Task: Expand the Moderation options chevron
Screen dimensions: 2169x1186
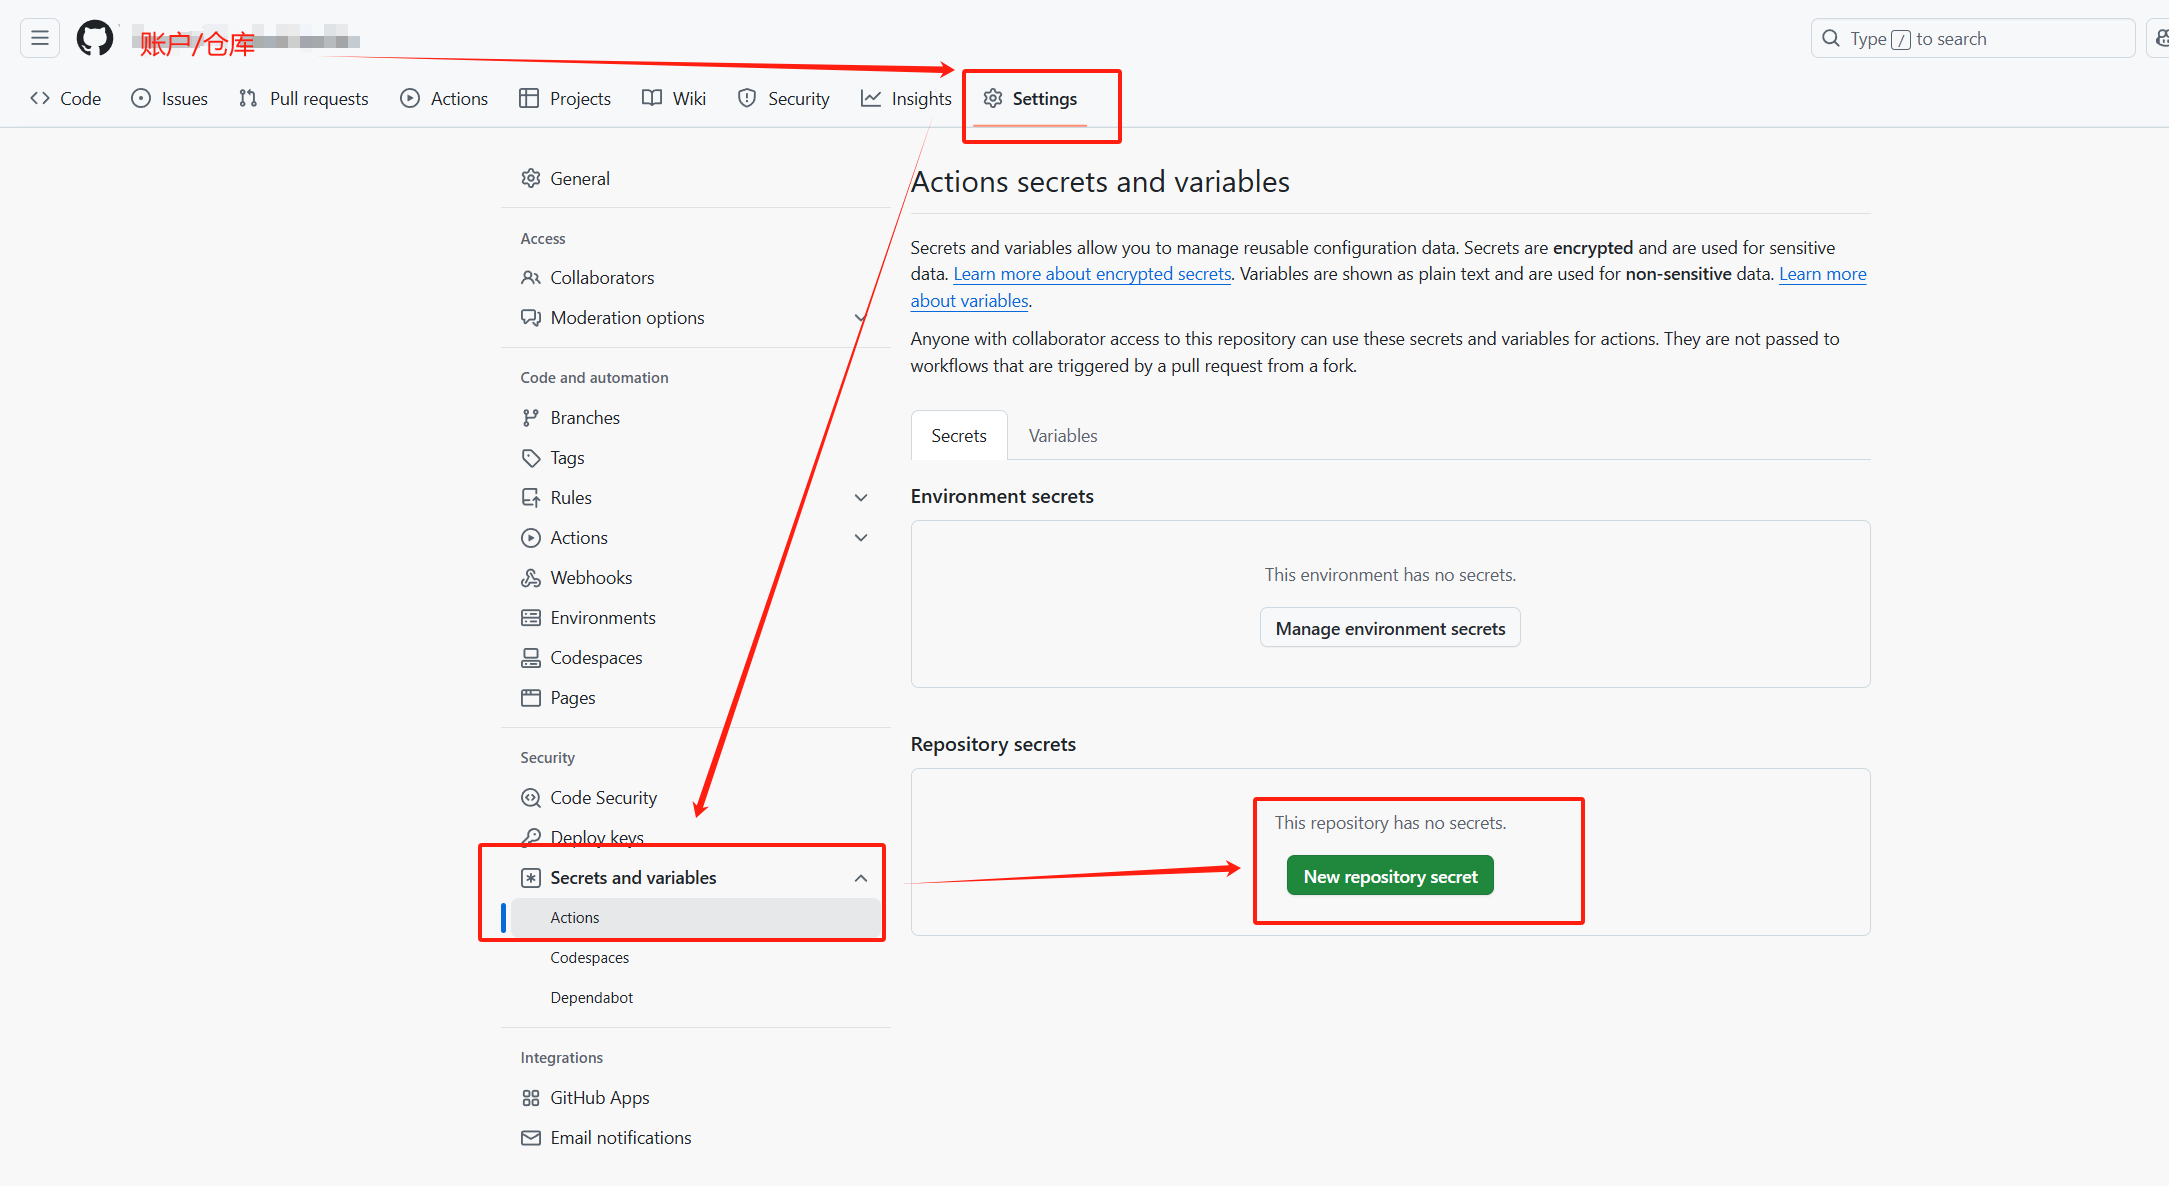Action: coord(860,318)
